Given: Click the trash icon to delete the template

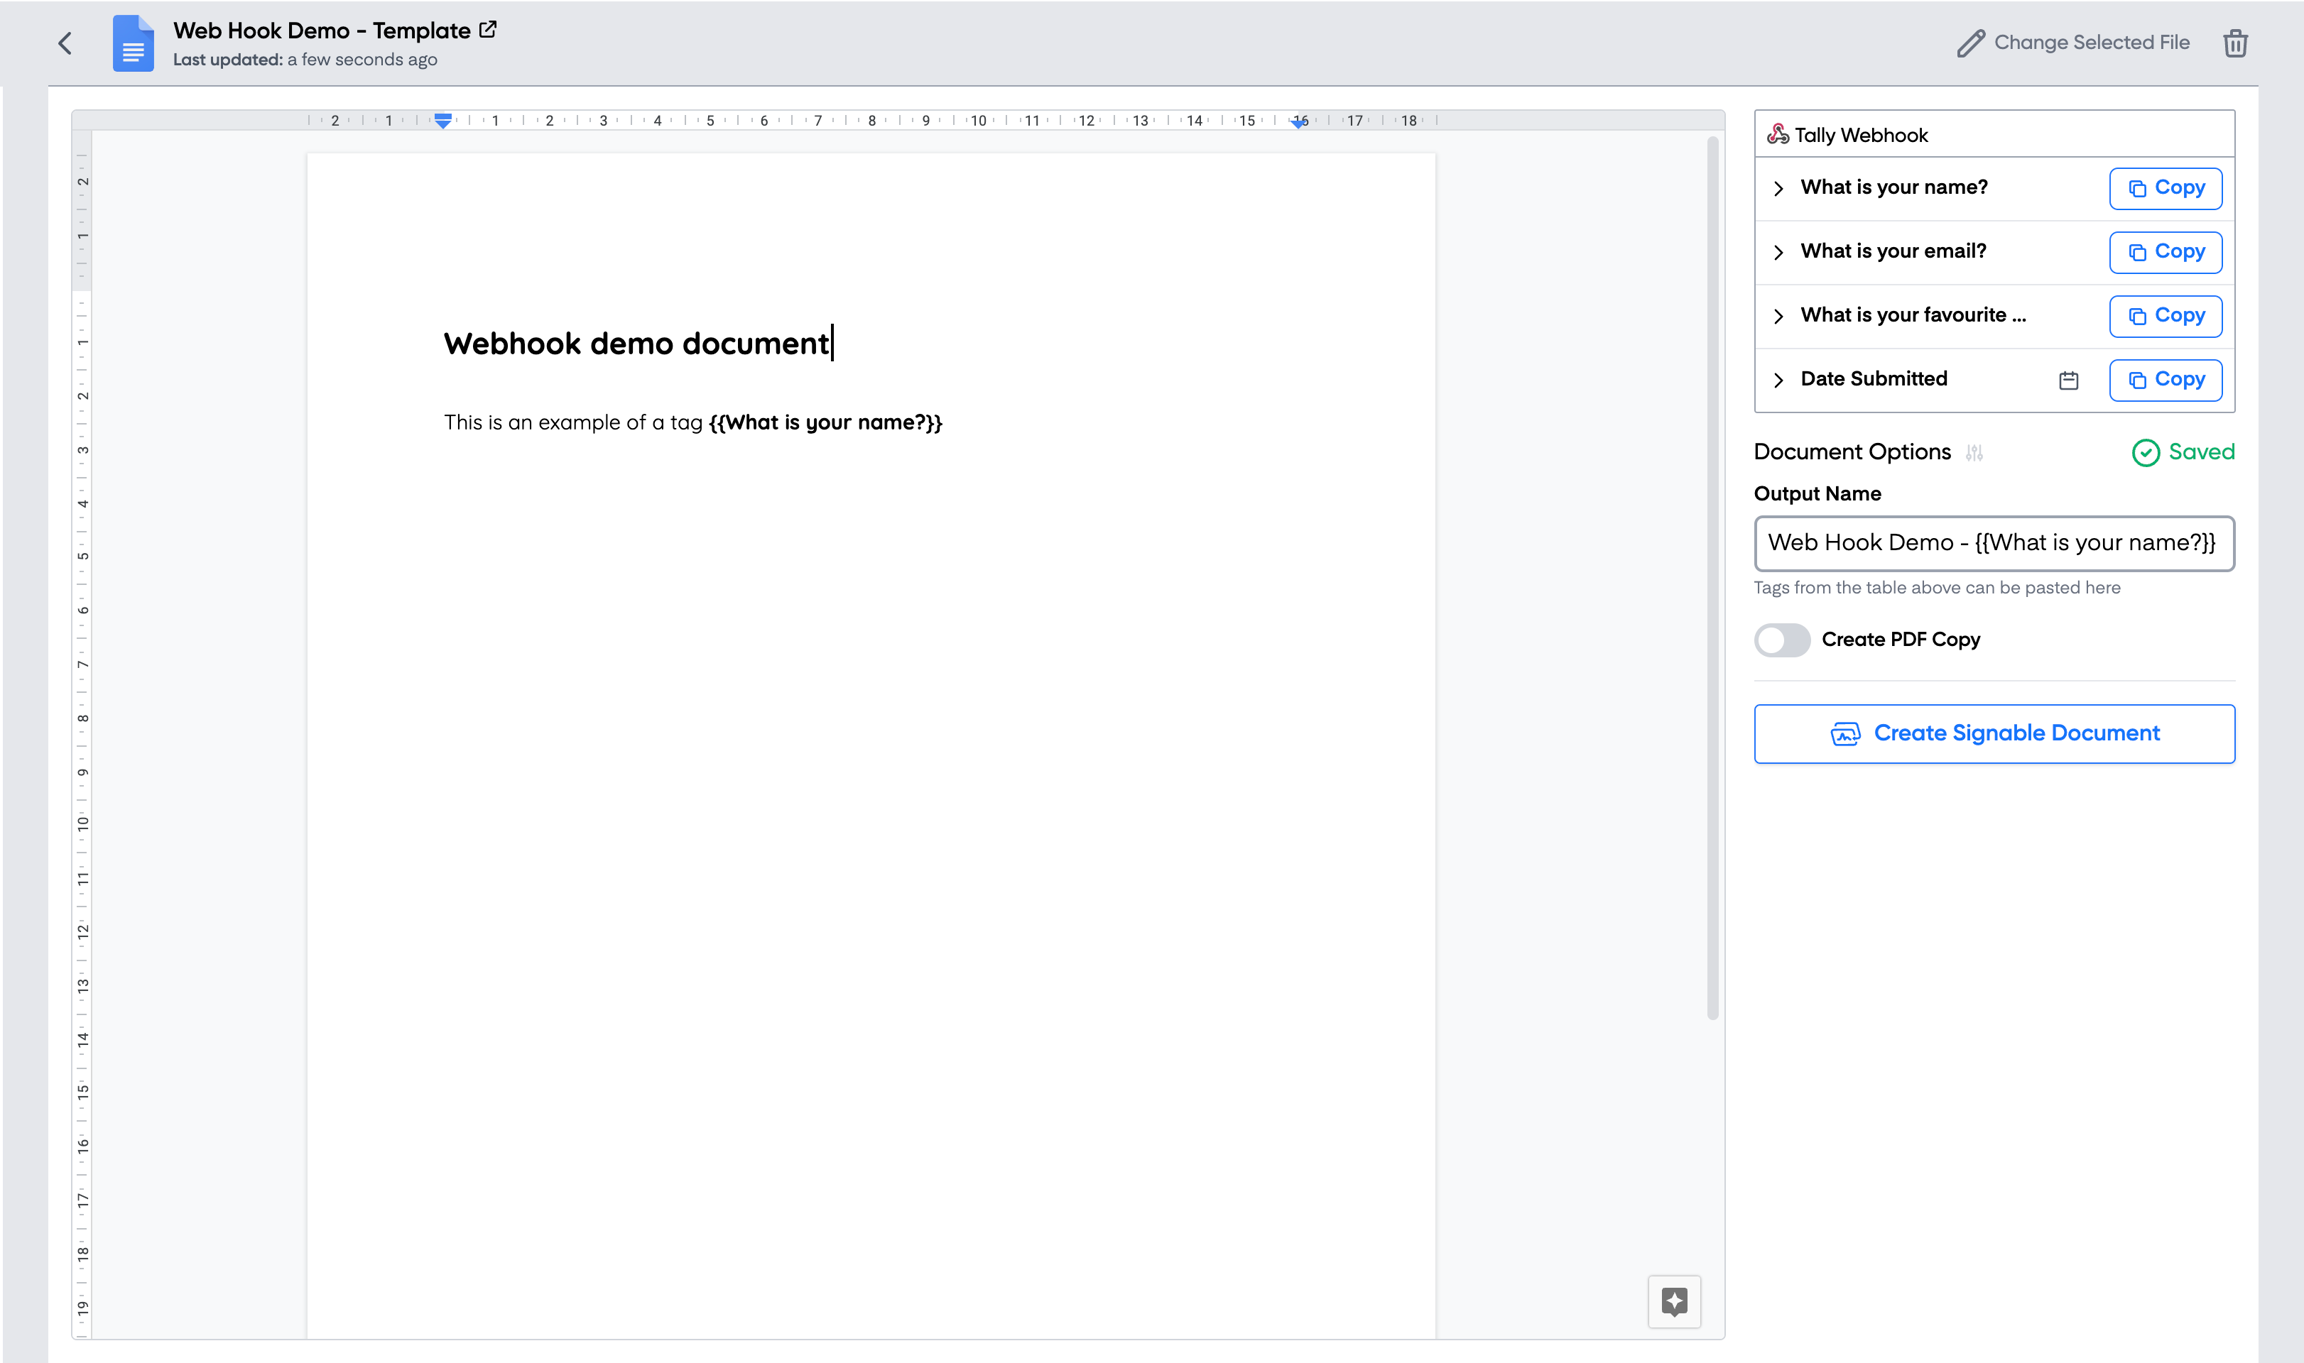Looking at the screenshot, I should [x=2236, y=43].
